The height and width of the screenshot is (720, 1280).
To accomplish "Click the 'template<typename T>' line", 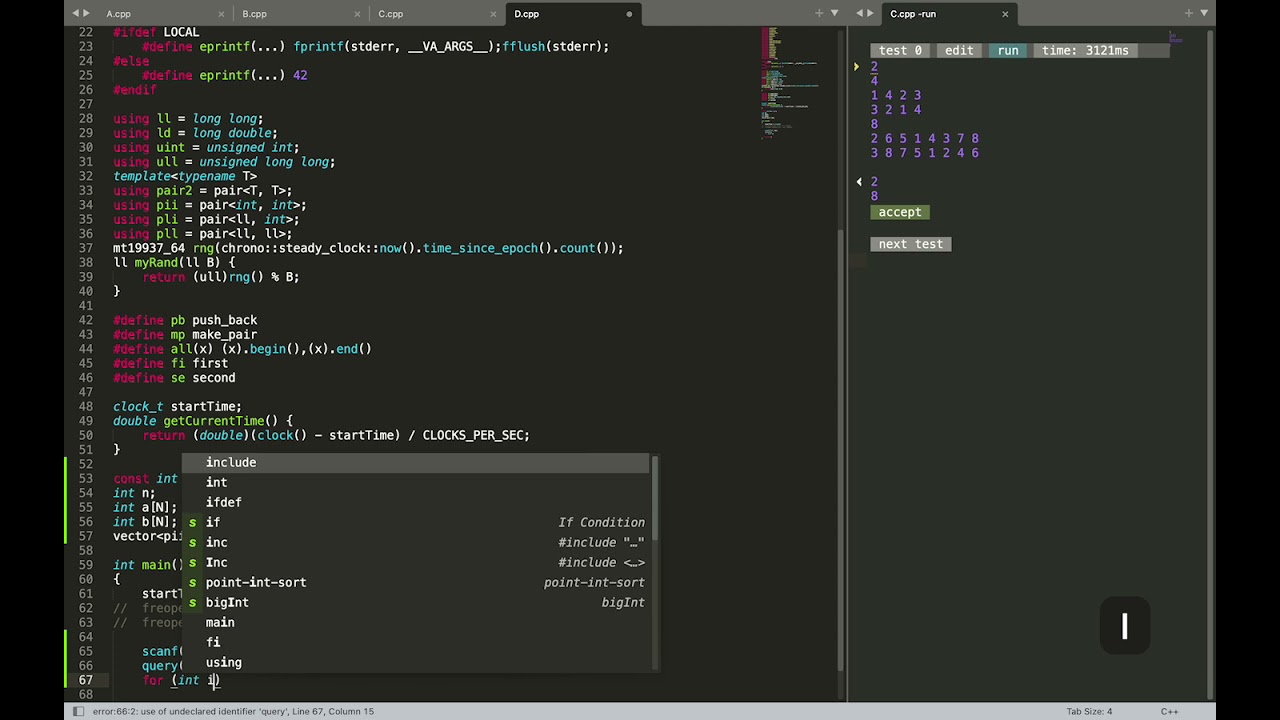I will [185, 176].
